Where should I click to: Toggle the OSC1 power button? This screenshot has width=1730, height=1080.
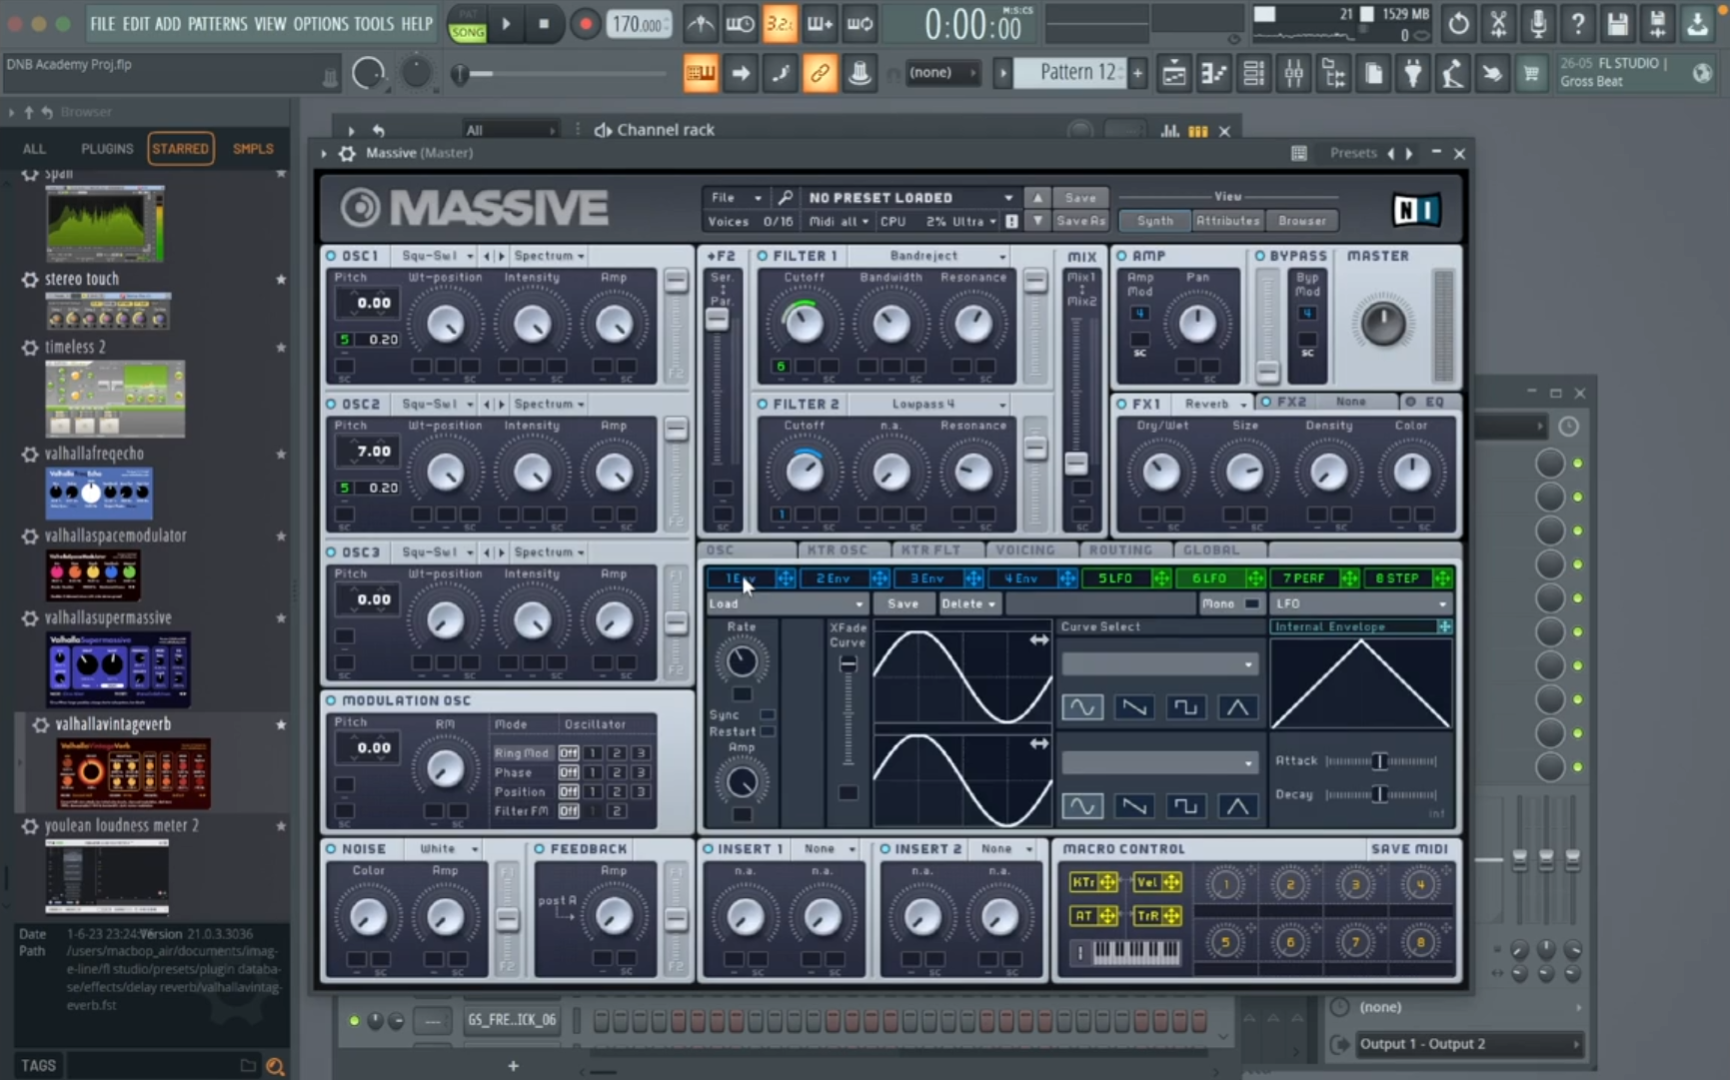click(x=331, y=256)
